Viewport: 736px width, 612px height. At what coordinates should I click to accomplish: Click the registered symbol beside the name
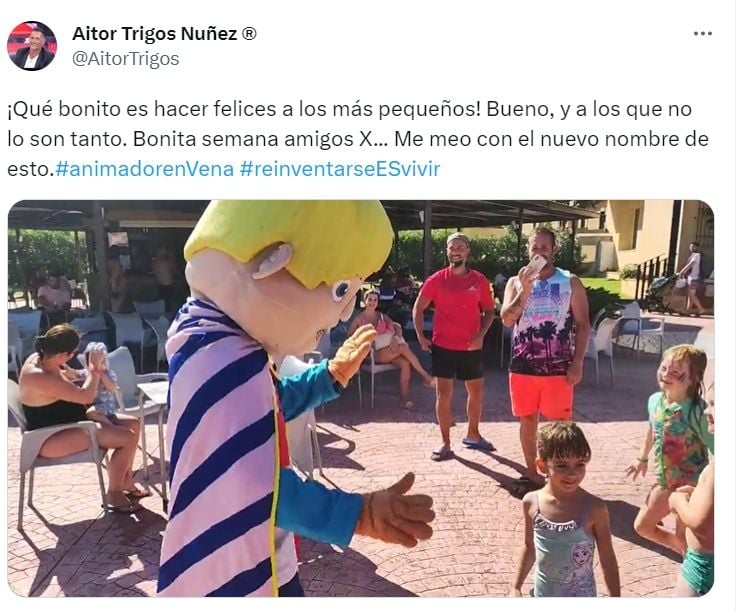[249, 34]
